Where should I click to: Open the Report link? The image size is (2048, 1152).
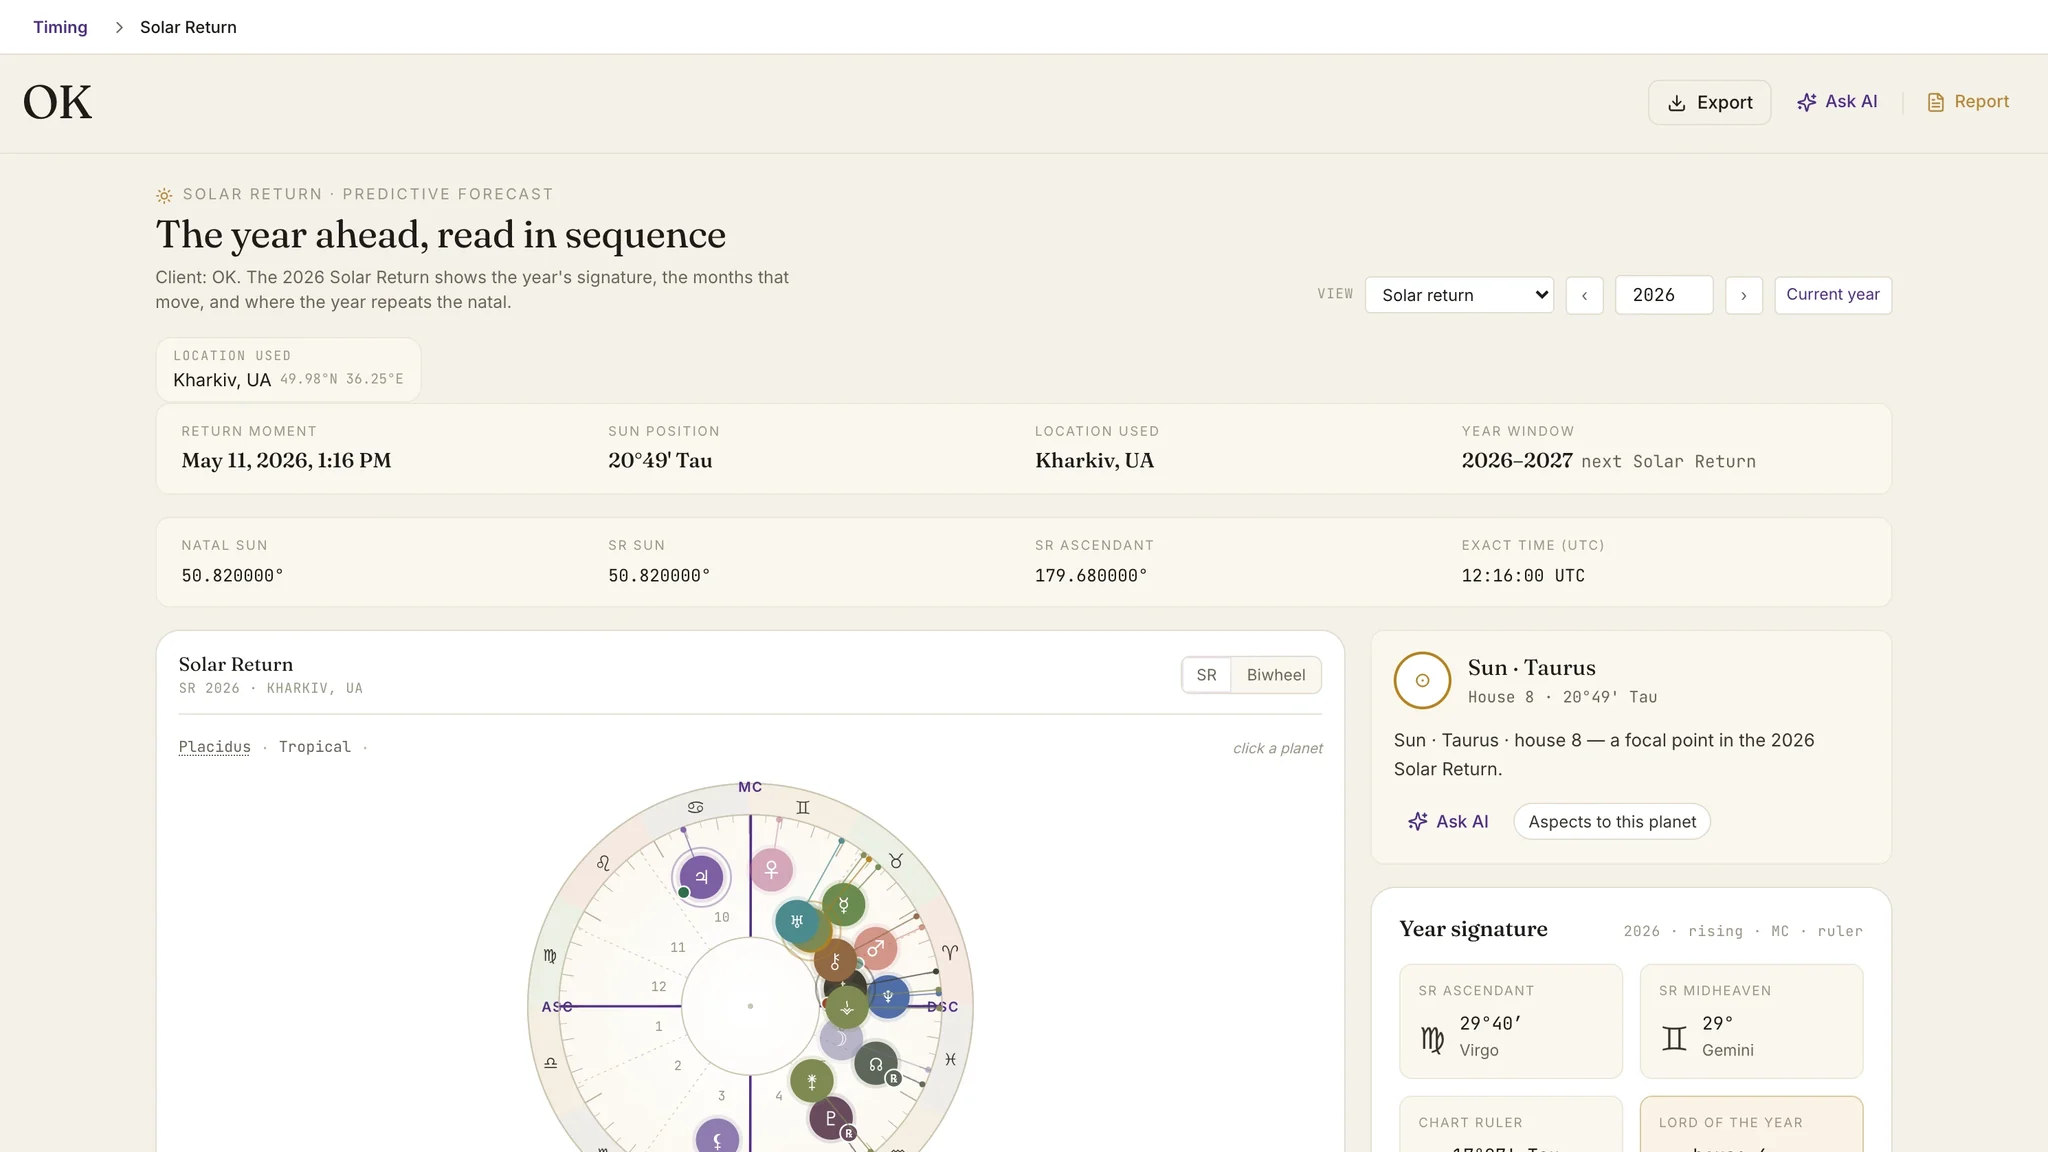click(1968, 102)
